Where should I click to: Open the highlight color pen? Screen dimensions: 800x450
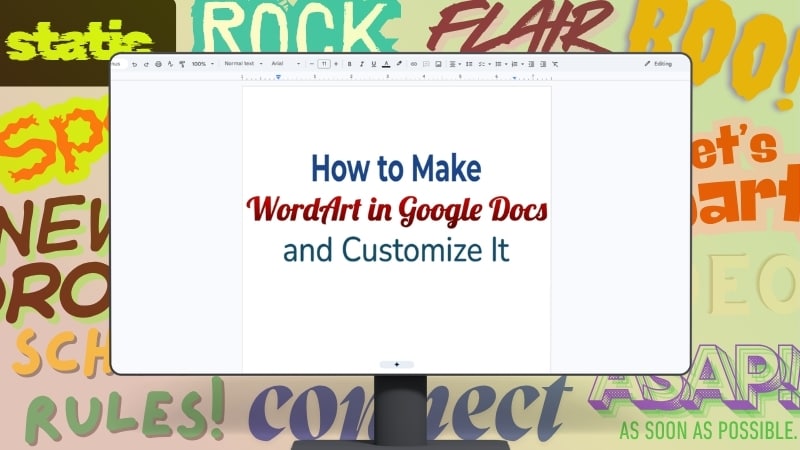tap(399, 64)
